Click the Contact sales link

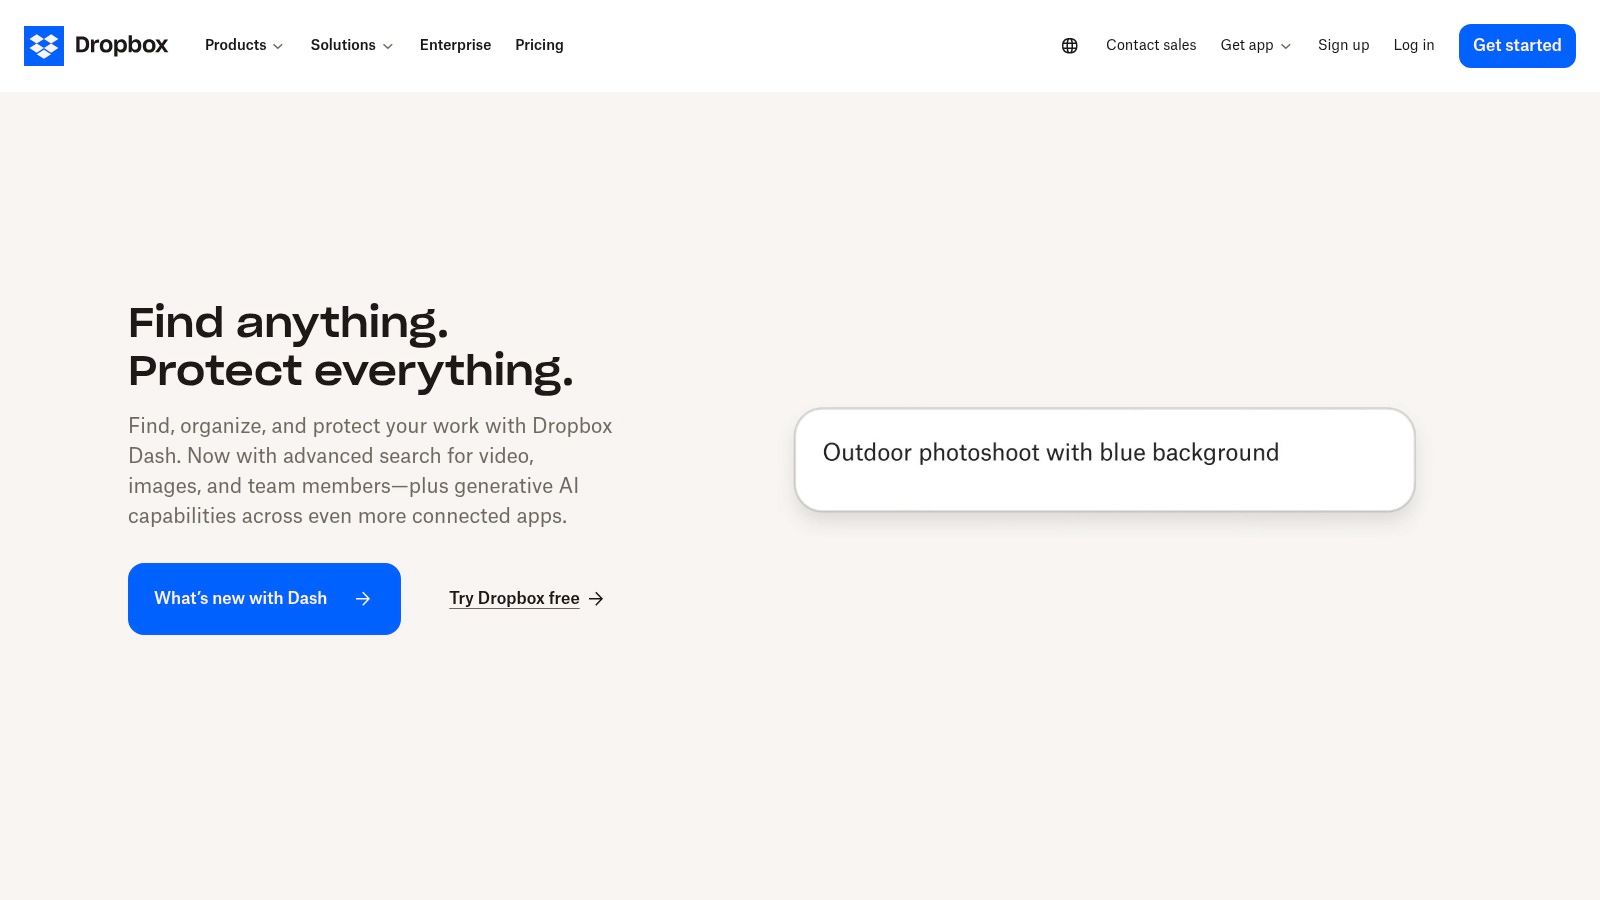[x=1150, y=45]
